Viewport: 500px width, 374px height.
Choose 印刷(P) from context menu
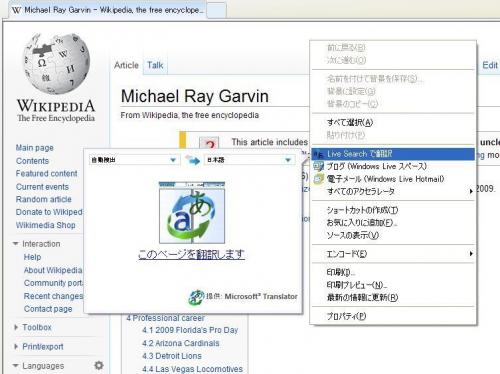pyautogui.click(x=393, y=272)
